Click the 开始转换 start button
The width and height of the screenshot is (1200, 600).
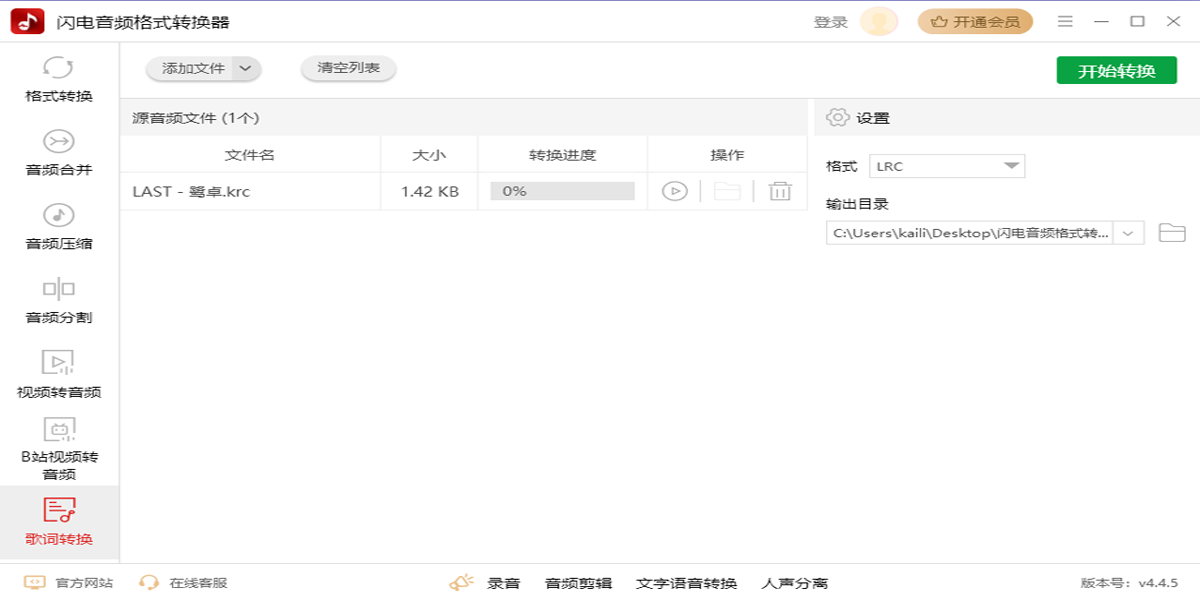pos(1117,70)
